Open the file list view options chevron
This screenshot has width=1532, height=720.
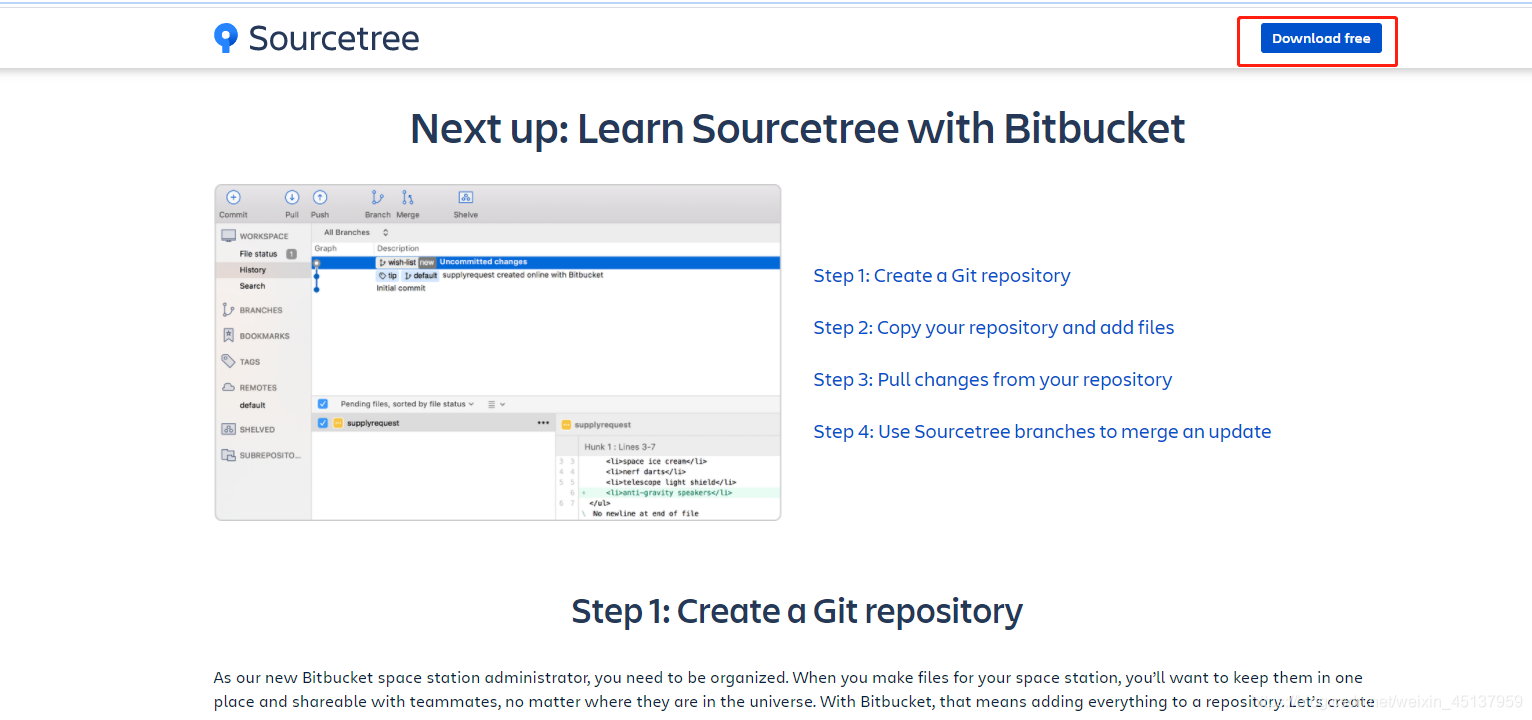tap(502, 404)
